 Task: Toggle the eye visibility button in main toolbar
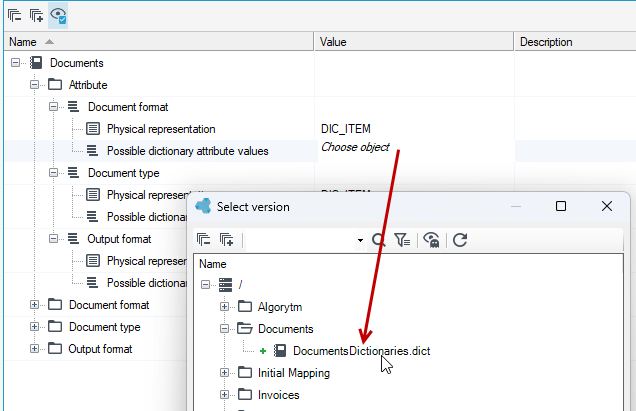point(58,15)
